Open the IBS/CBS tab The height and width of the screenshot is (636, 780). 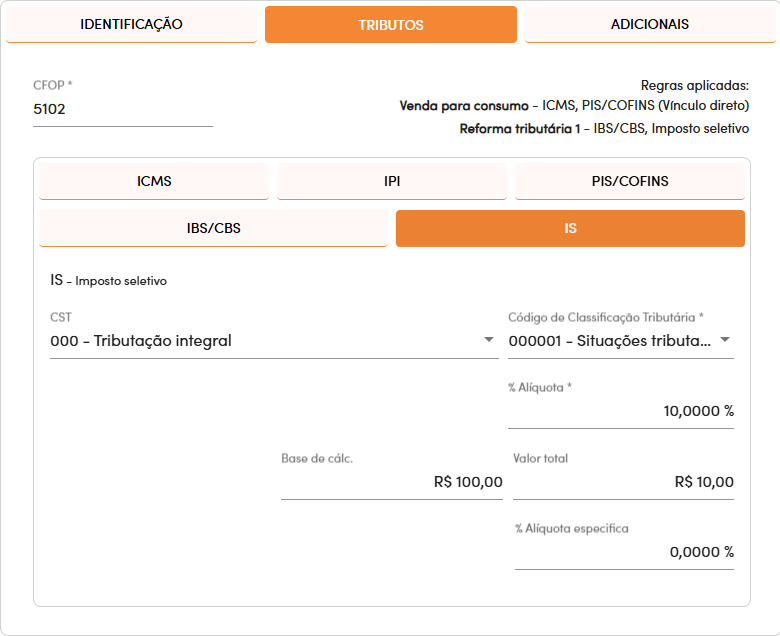[213, 228]
